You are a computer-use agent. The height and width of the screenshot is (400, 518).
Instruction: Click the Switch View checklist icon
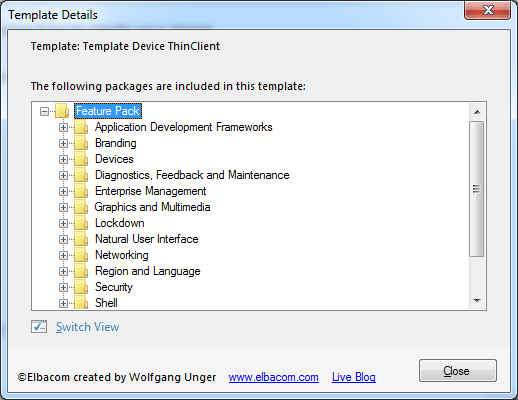[39, 327]
